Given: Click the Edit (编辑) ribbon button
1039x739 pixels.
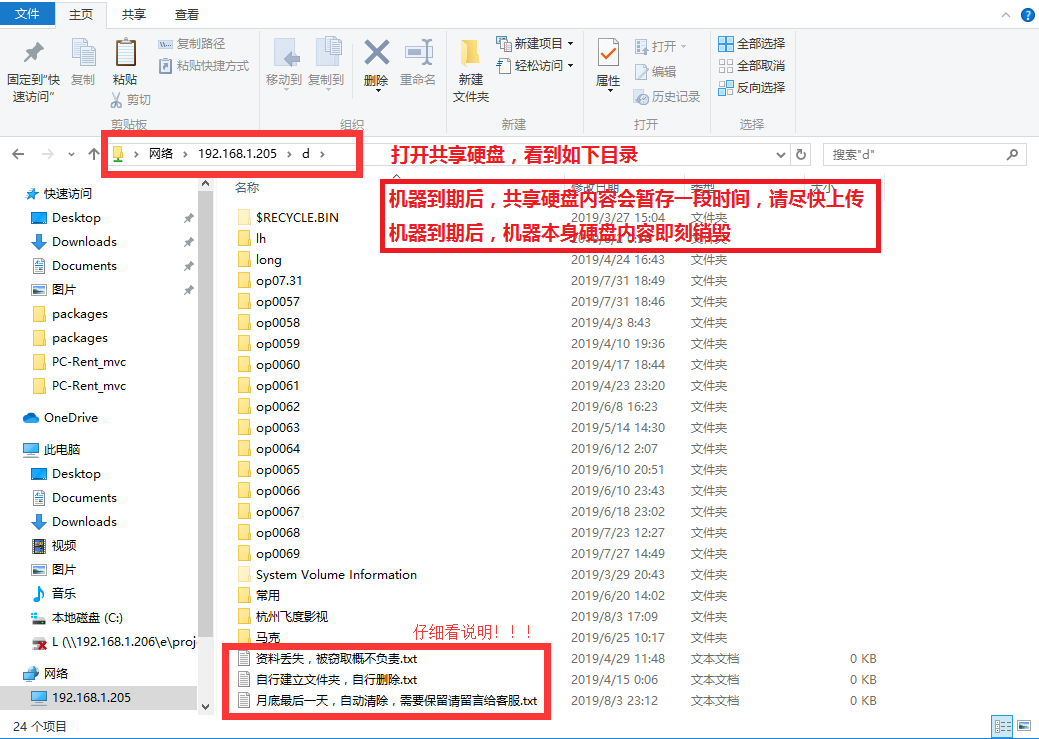Looking at the screenshot, I should [x=655, y=72].
